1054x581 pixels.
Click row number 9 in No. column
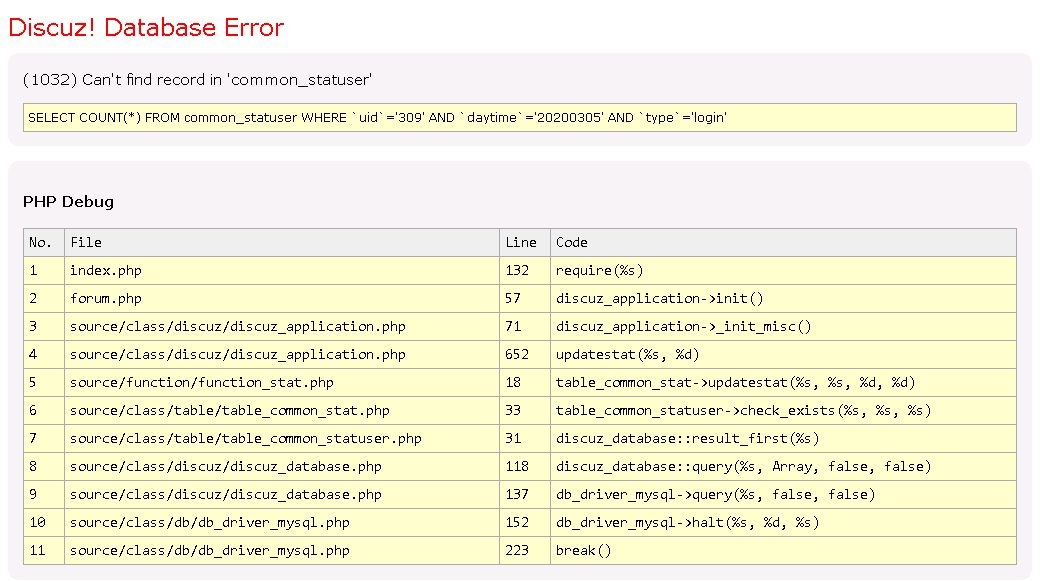click(44, 494)
